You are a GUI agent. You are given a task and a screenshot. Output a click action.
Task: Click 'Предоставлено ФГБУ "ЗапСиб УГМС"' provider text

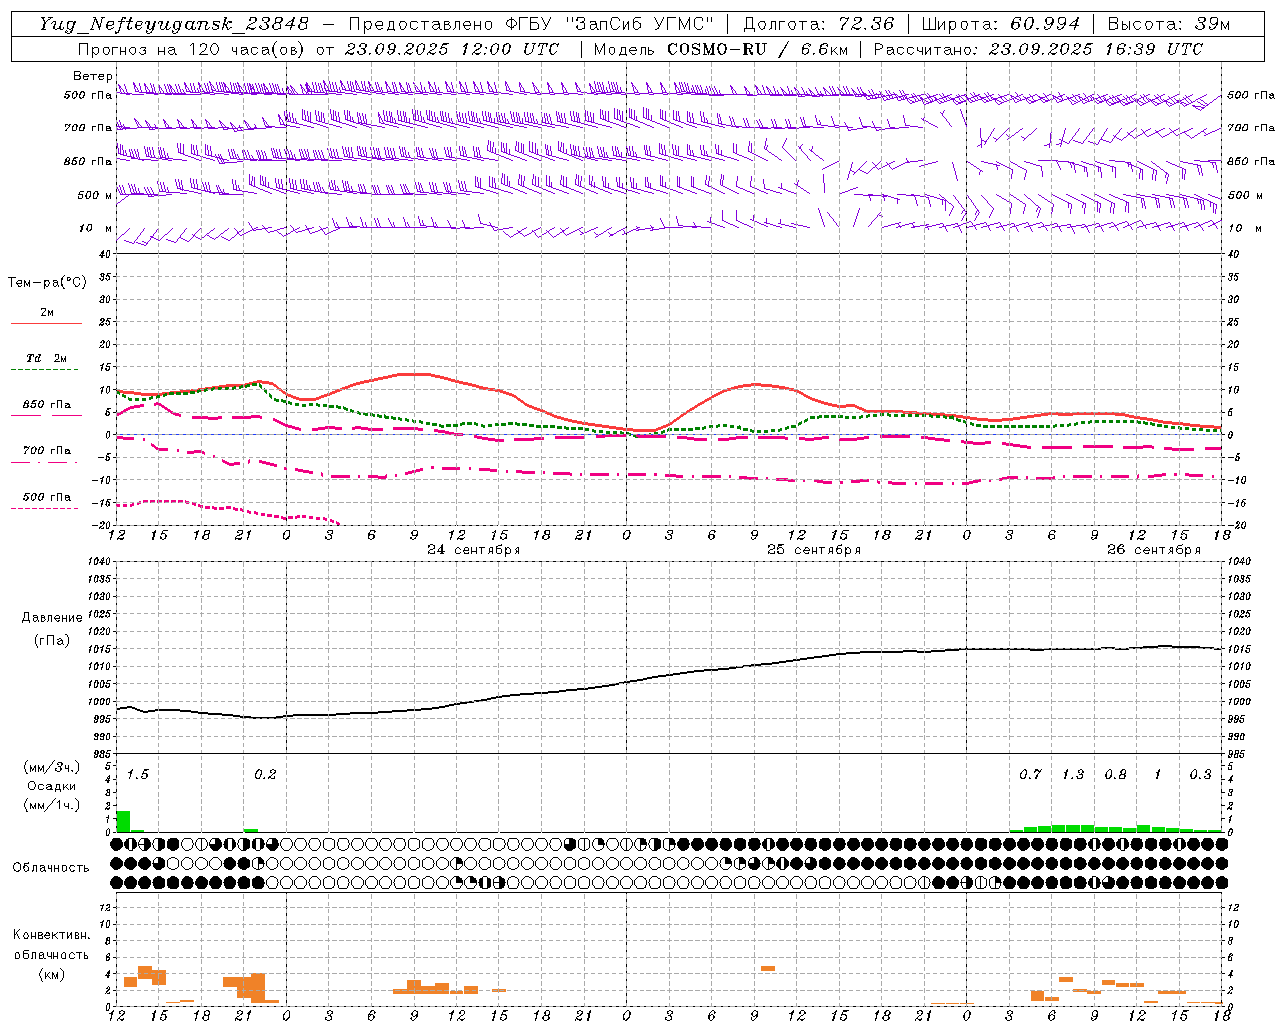(x=531, y=24)
